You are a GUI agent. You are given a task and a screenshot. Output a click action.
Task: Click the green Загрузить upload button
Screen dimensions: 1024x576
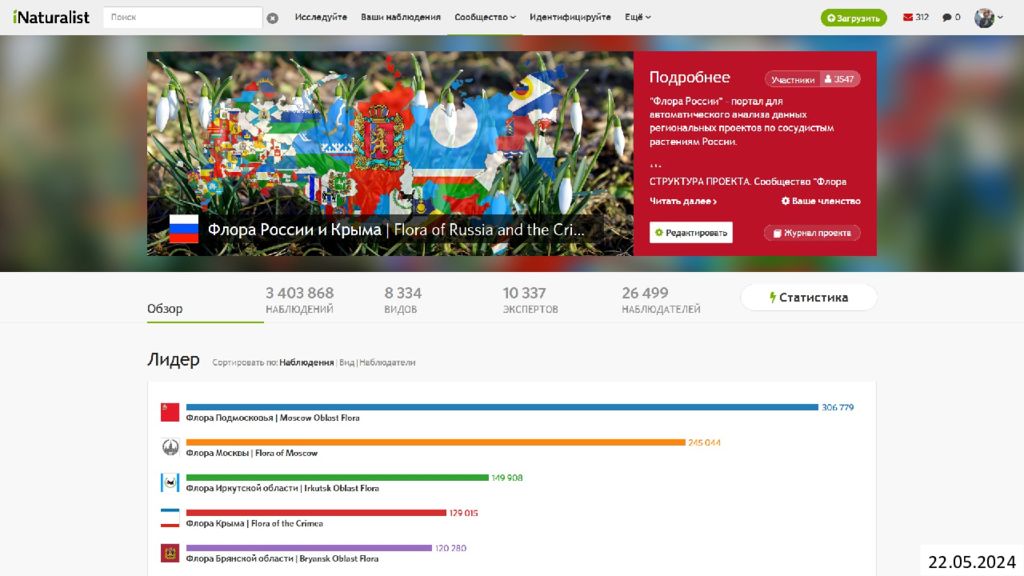pyautogui.click(x=854, y=18)
